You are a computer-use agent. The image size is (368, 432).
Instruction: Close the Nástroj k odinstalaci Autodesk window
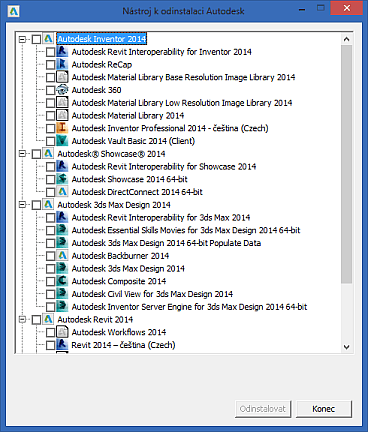pyautogui.click(x=347, y=8)
